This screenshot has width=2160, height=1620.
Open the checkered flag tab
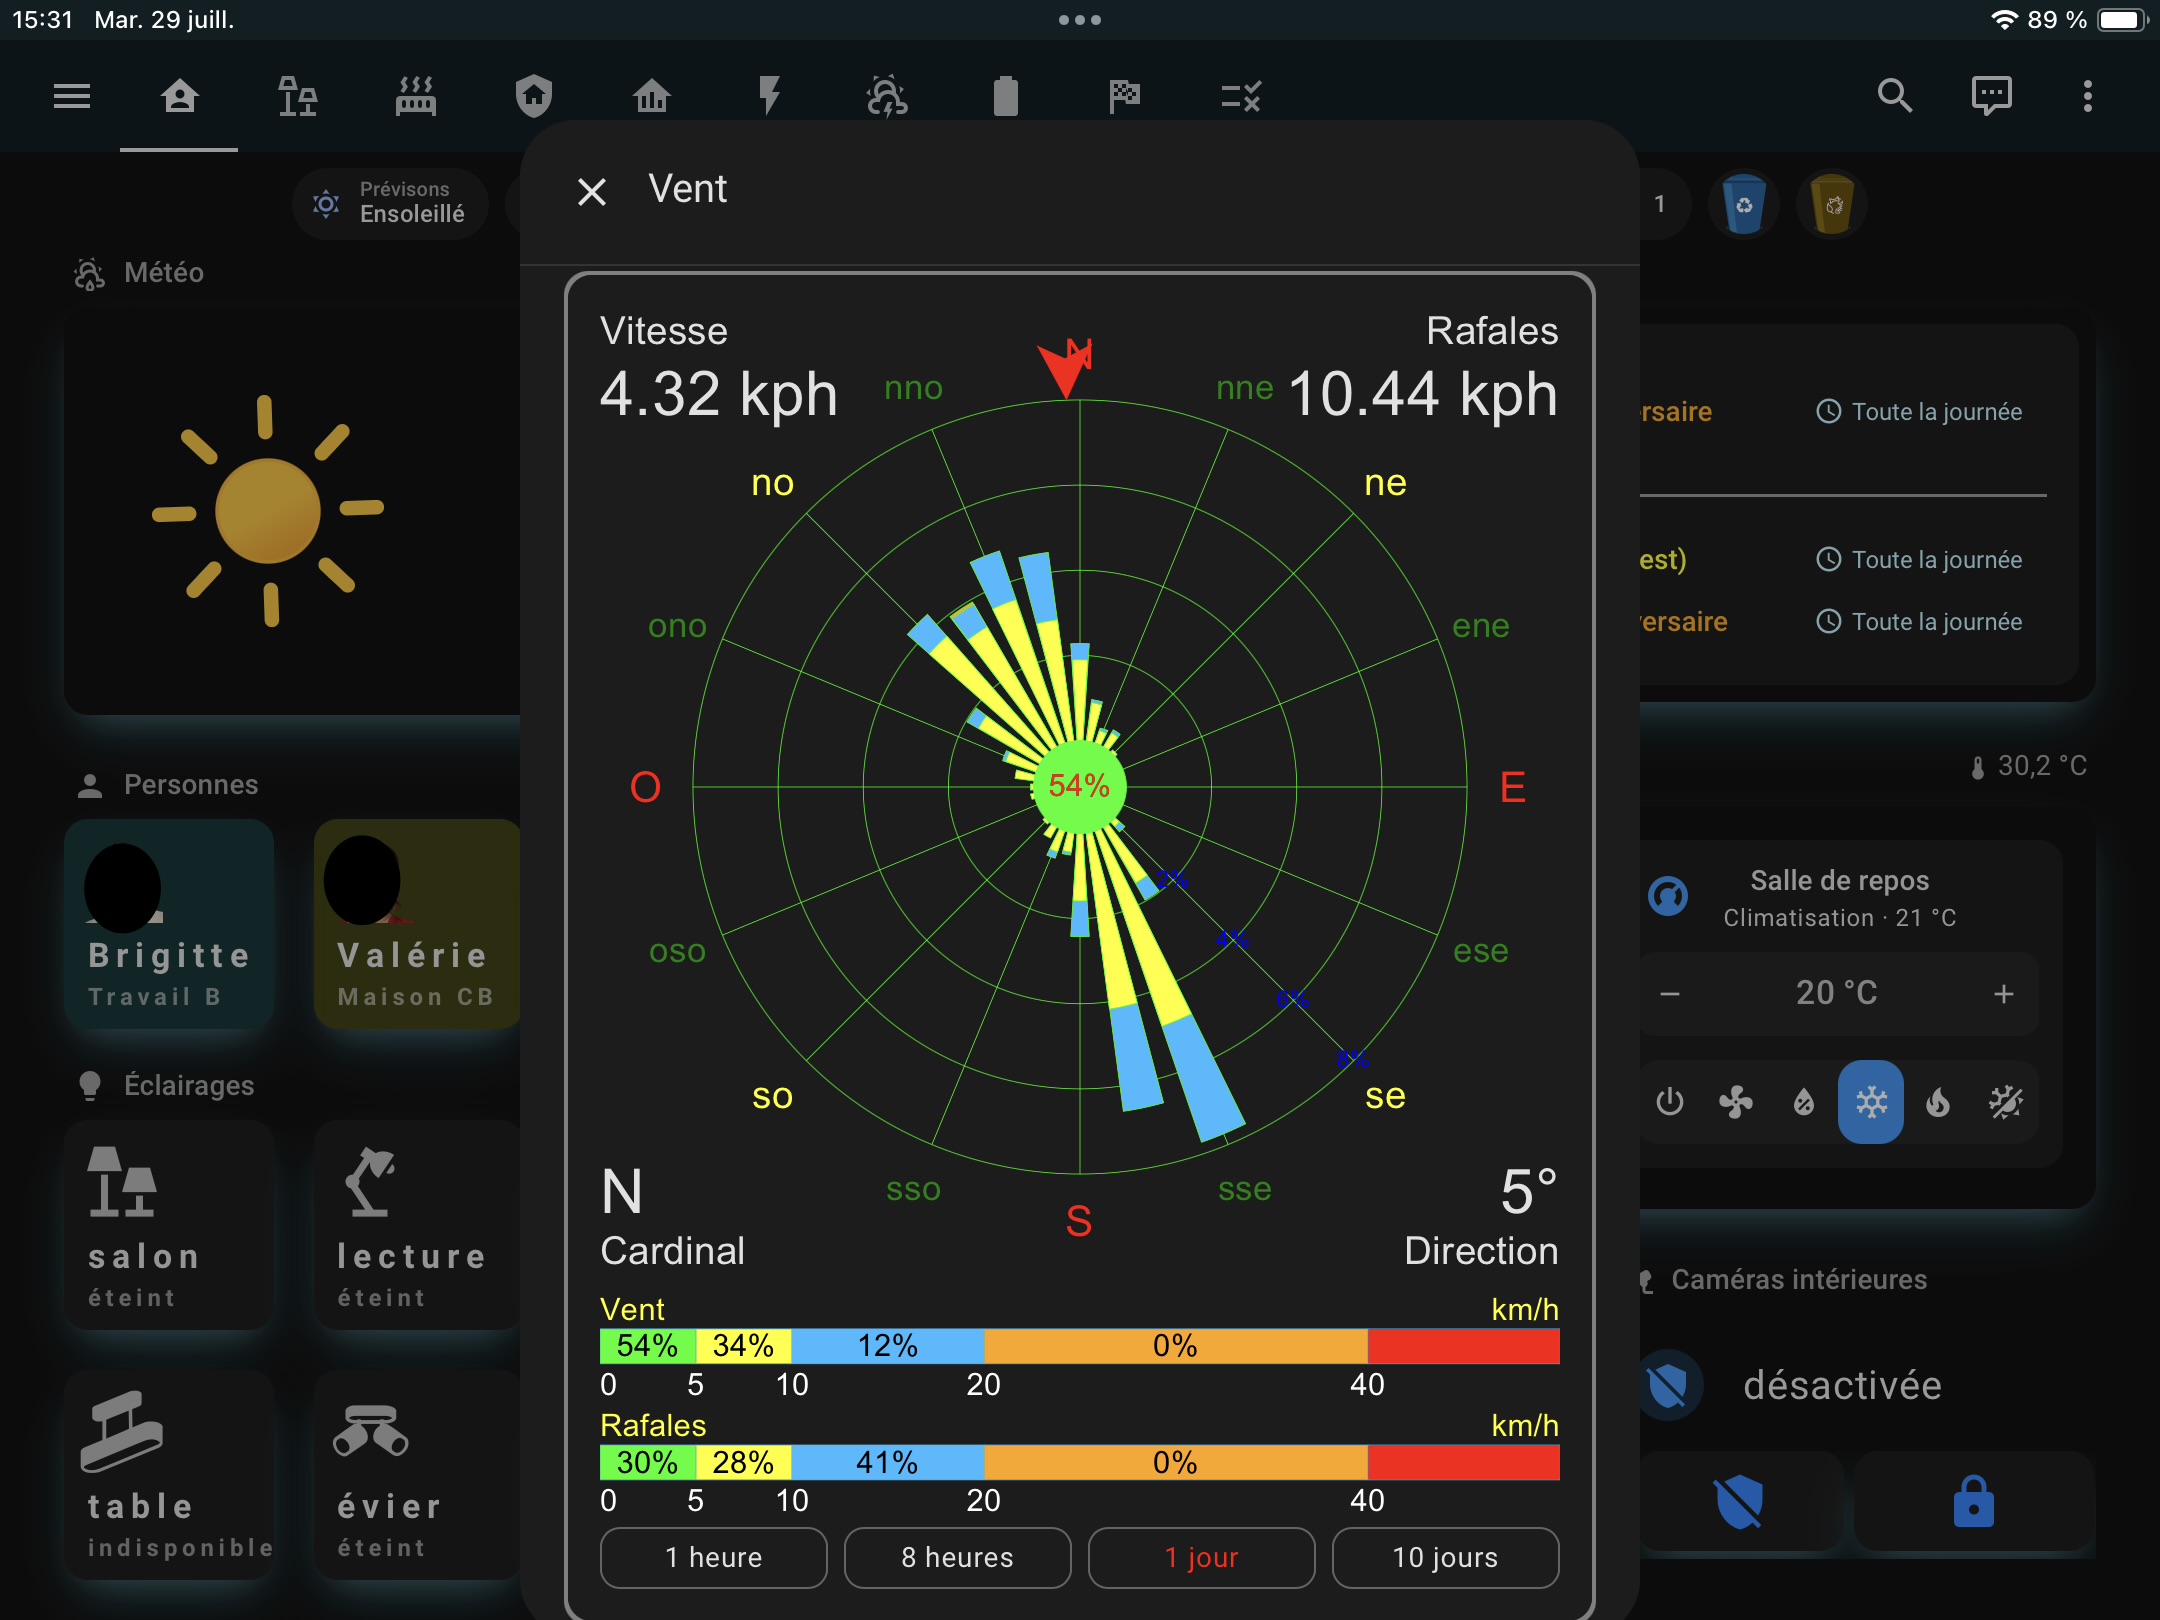coord(1124,96)
